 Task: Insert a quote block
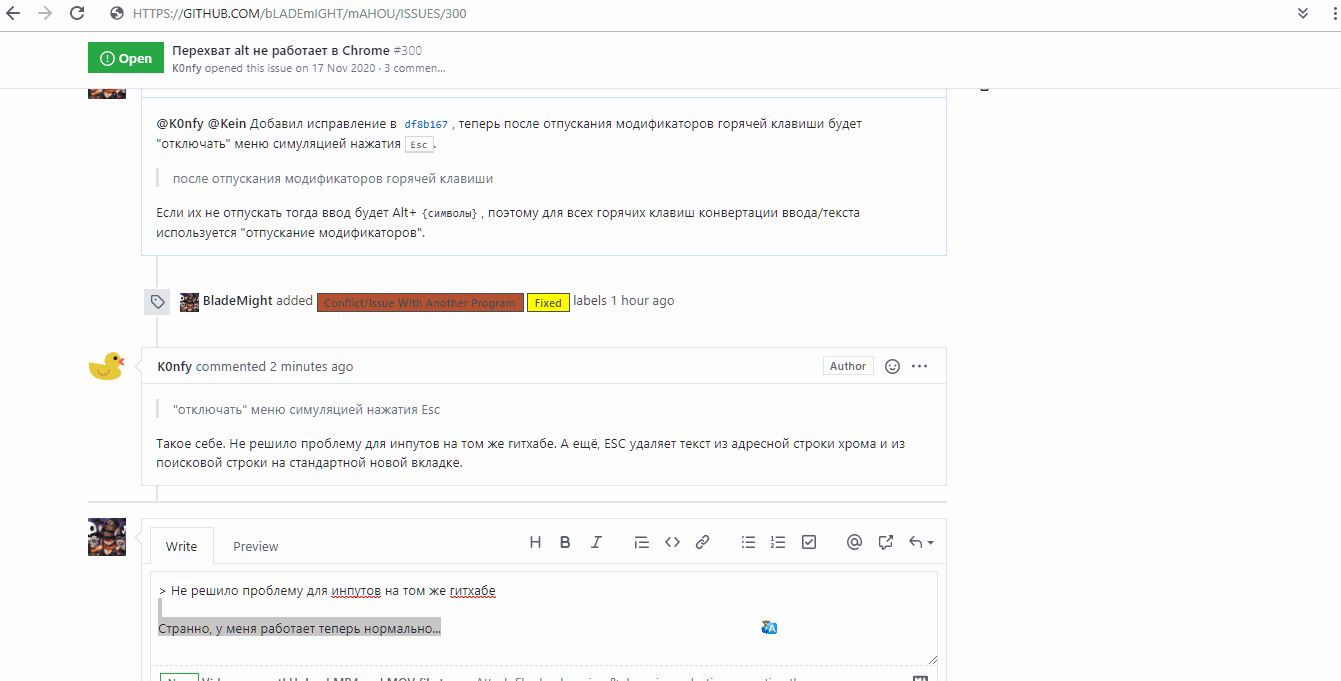642,543
